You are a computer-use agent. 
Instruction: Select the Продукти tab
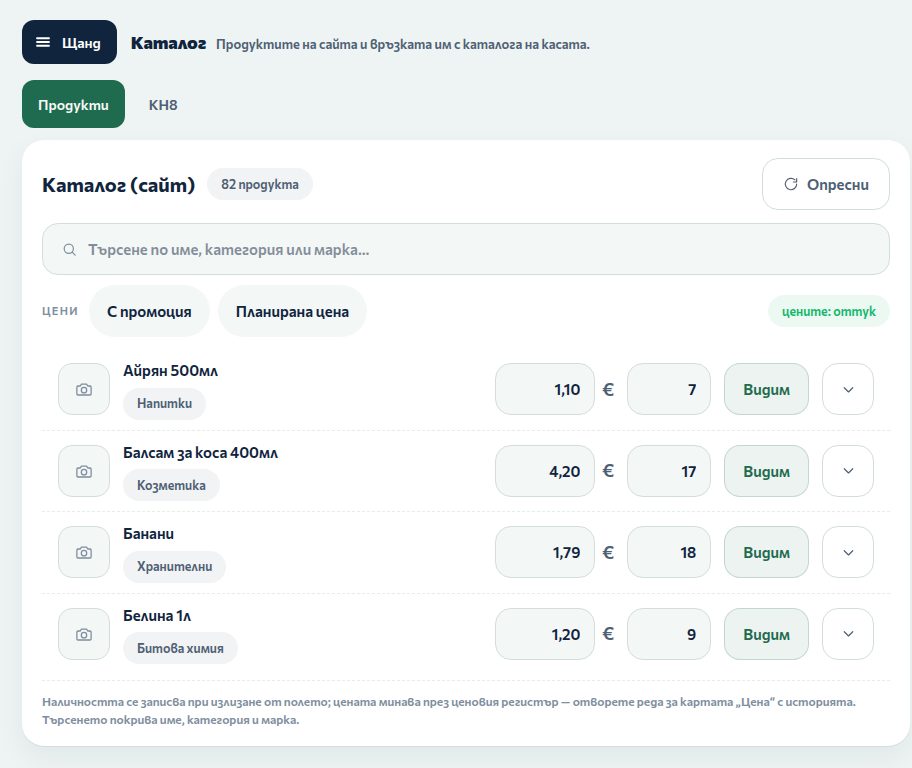(73, 104)
